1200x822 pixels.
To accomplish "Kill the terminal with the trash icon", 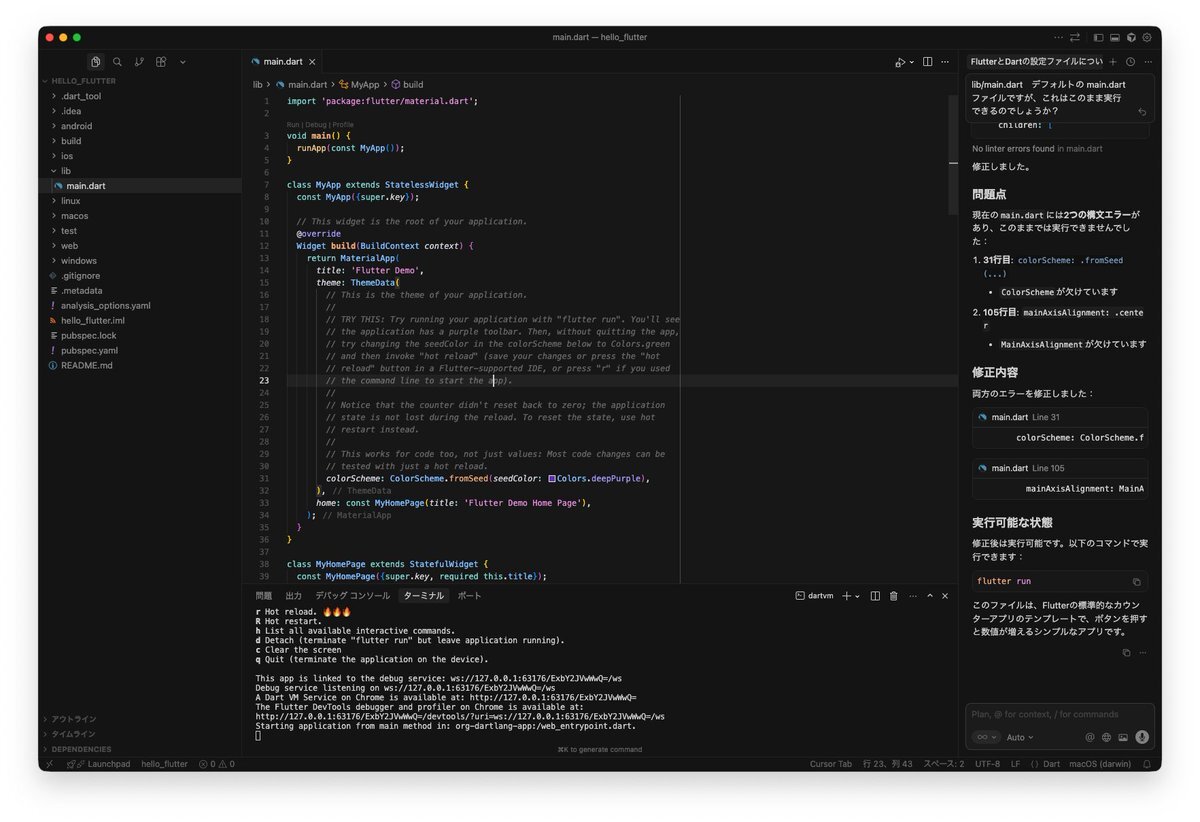I will click(x=894, y=596).
